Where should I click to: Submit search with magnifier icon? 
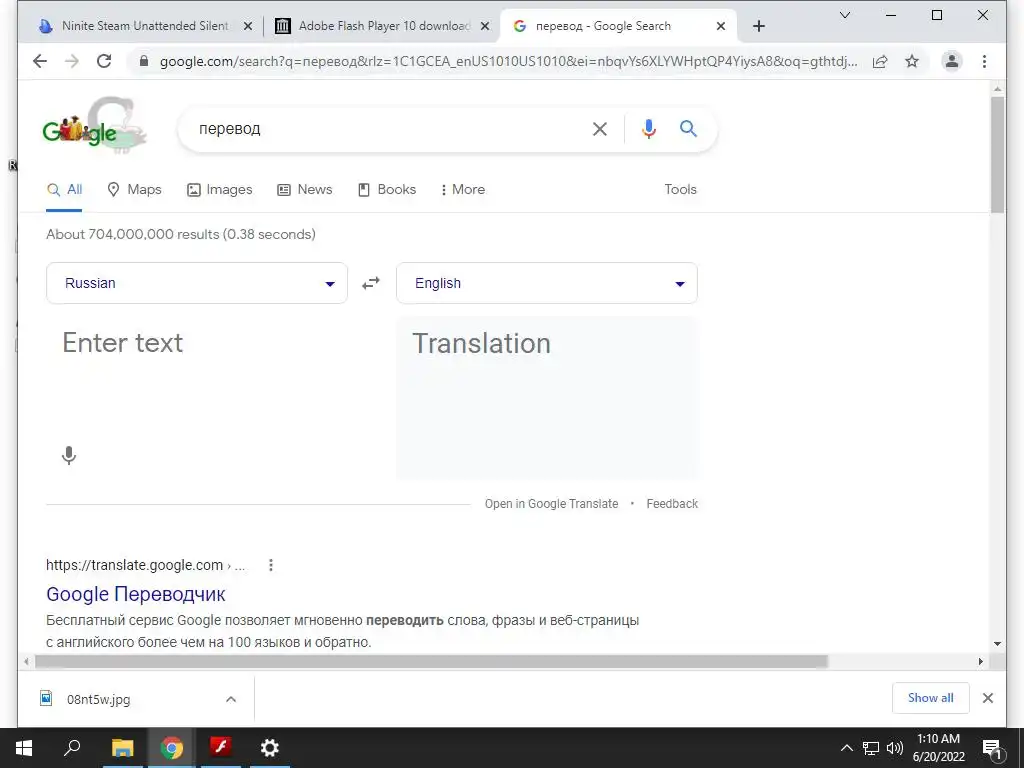point(688,129)
